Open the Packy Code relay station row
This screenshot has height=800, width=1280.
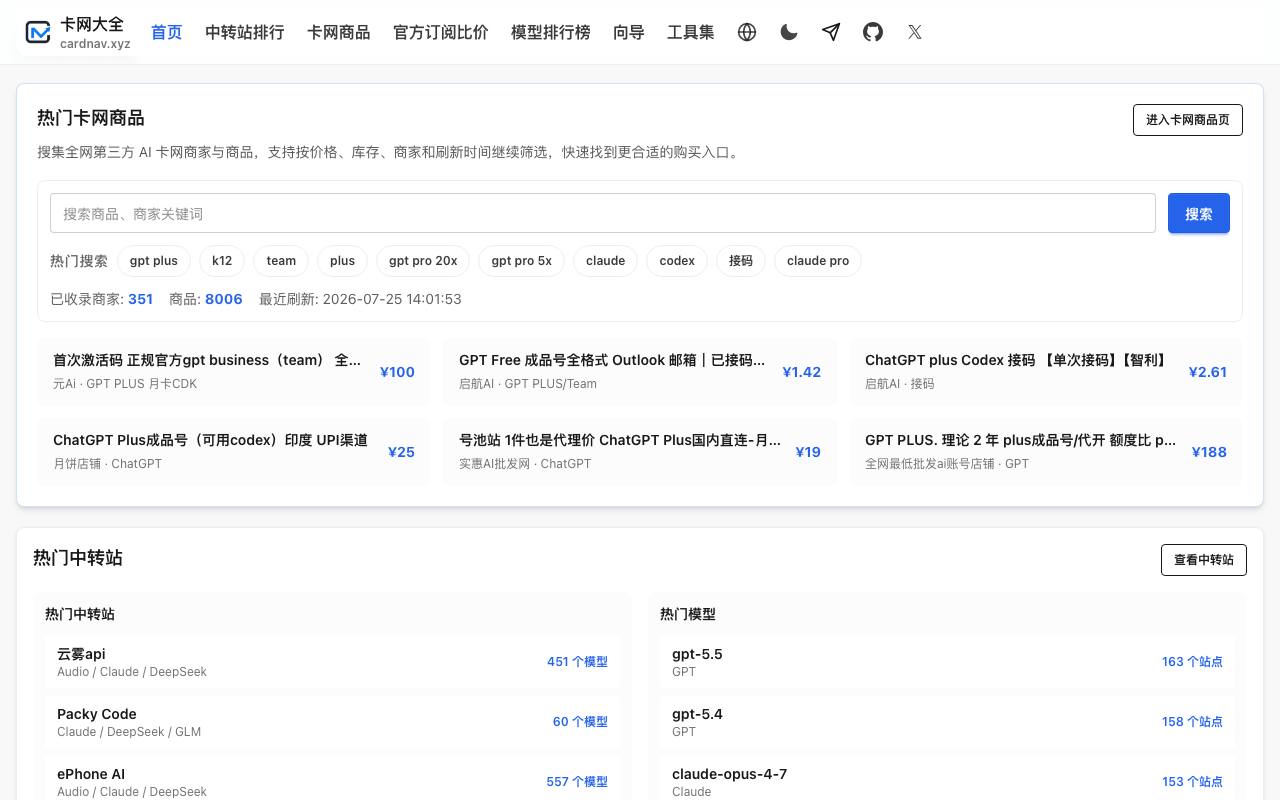[x=332, y=722]
